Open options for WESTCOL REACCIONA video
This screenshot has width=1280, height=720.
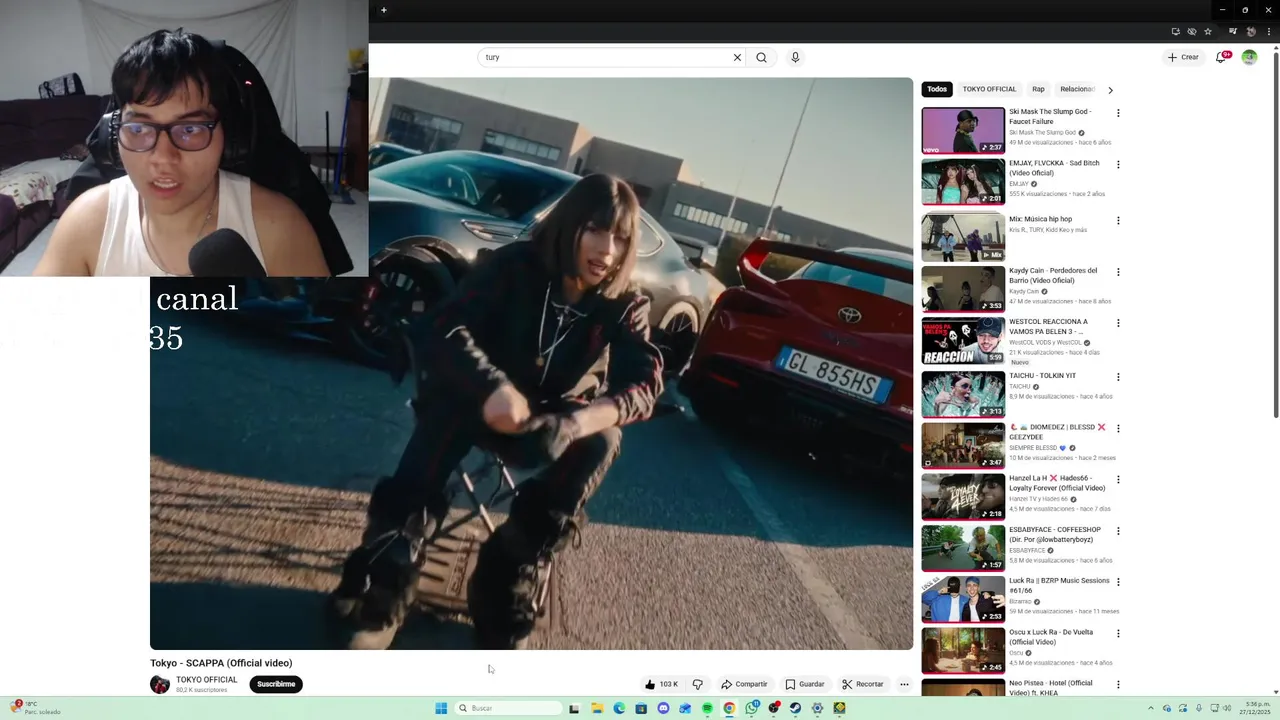(1118, 323)
